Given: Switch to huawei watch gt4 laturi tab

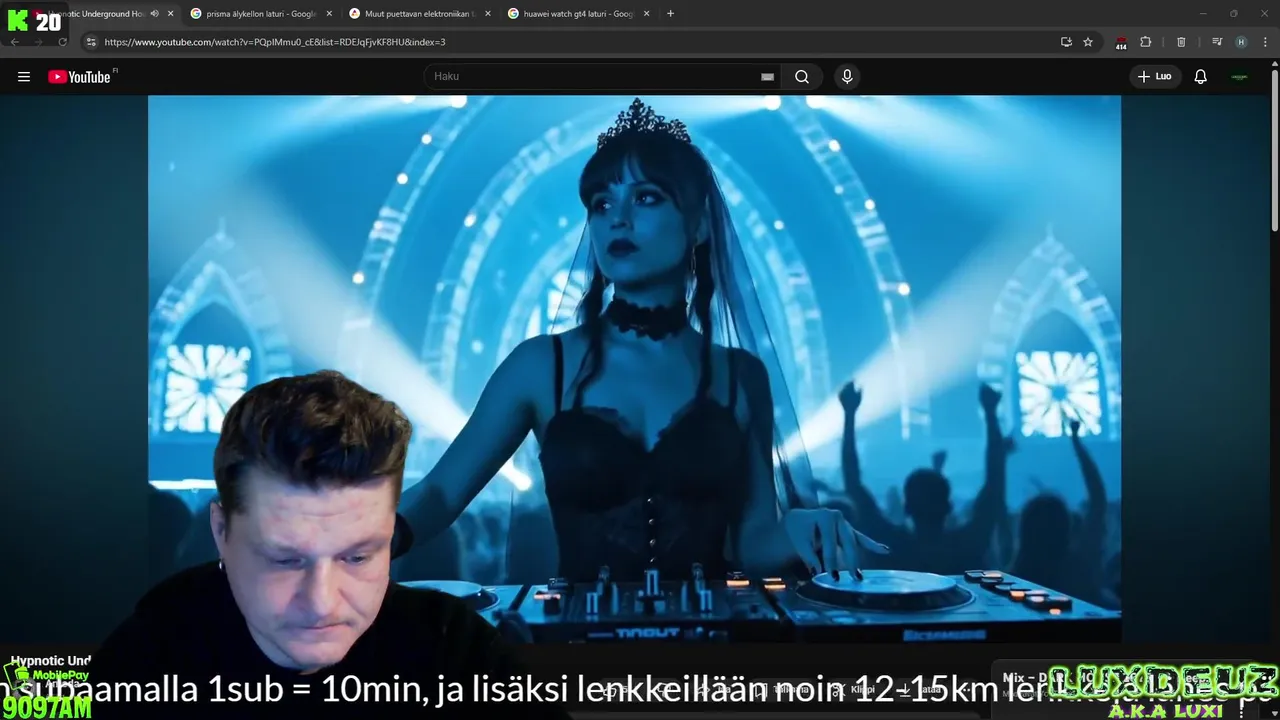Looking at the screenshot, I should point(577,14).
